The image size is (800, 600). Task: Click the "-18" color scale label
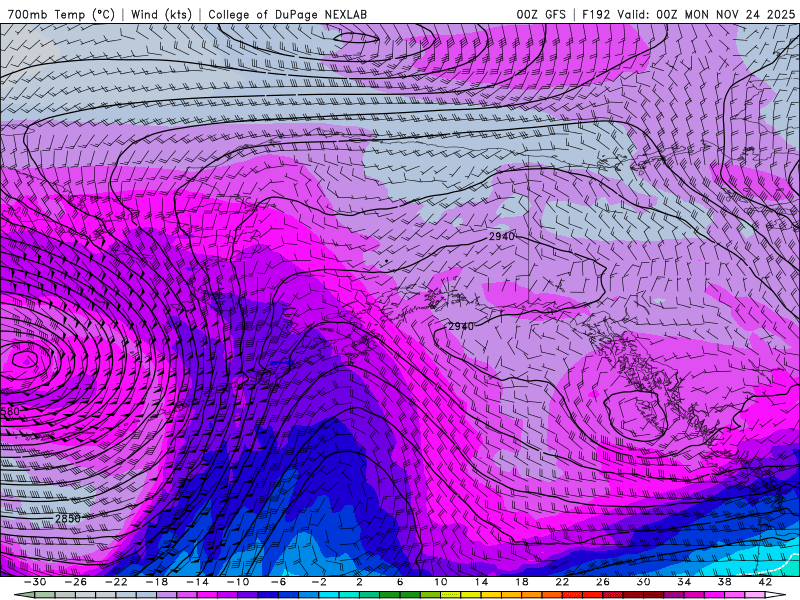pyautogui.click(x=157, y=582)
